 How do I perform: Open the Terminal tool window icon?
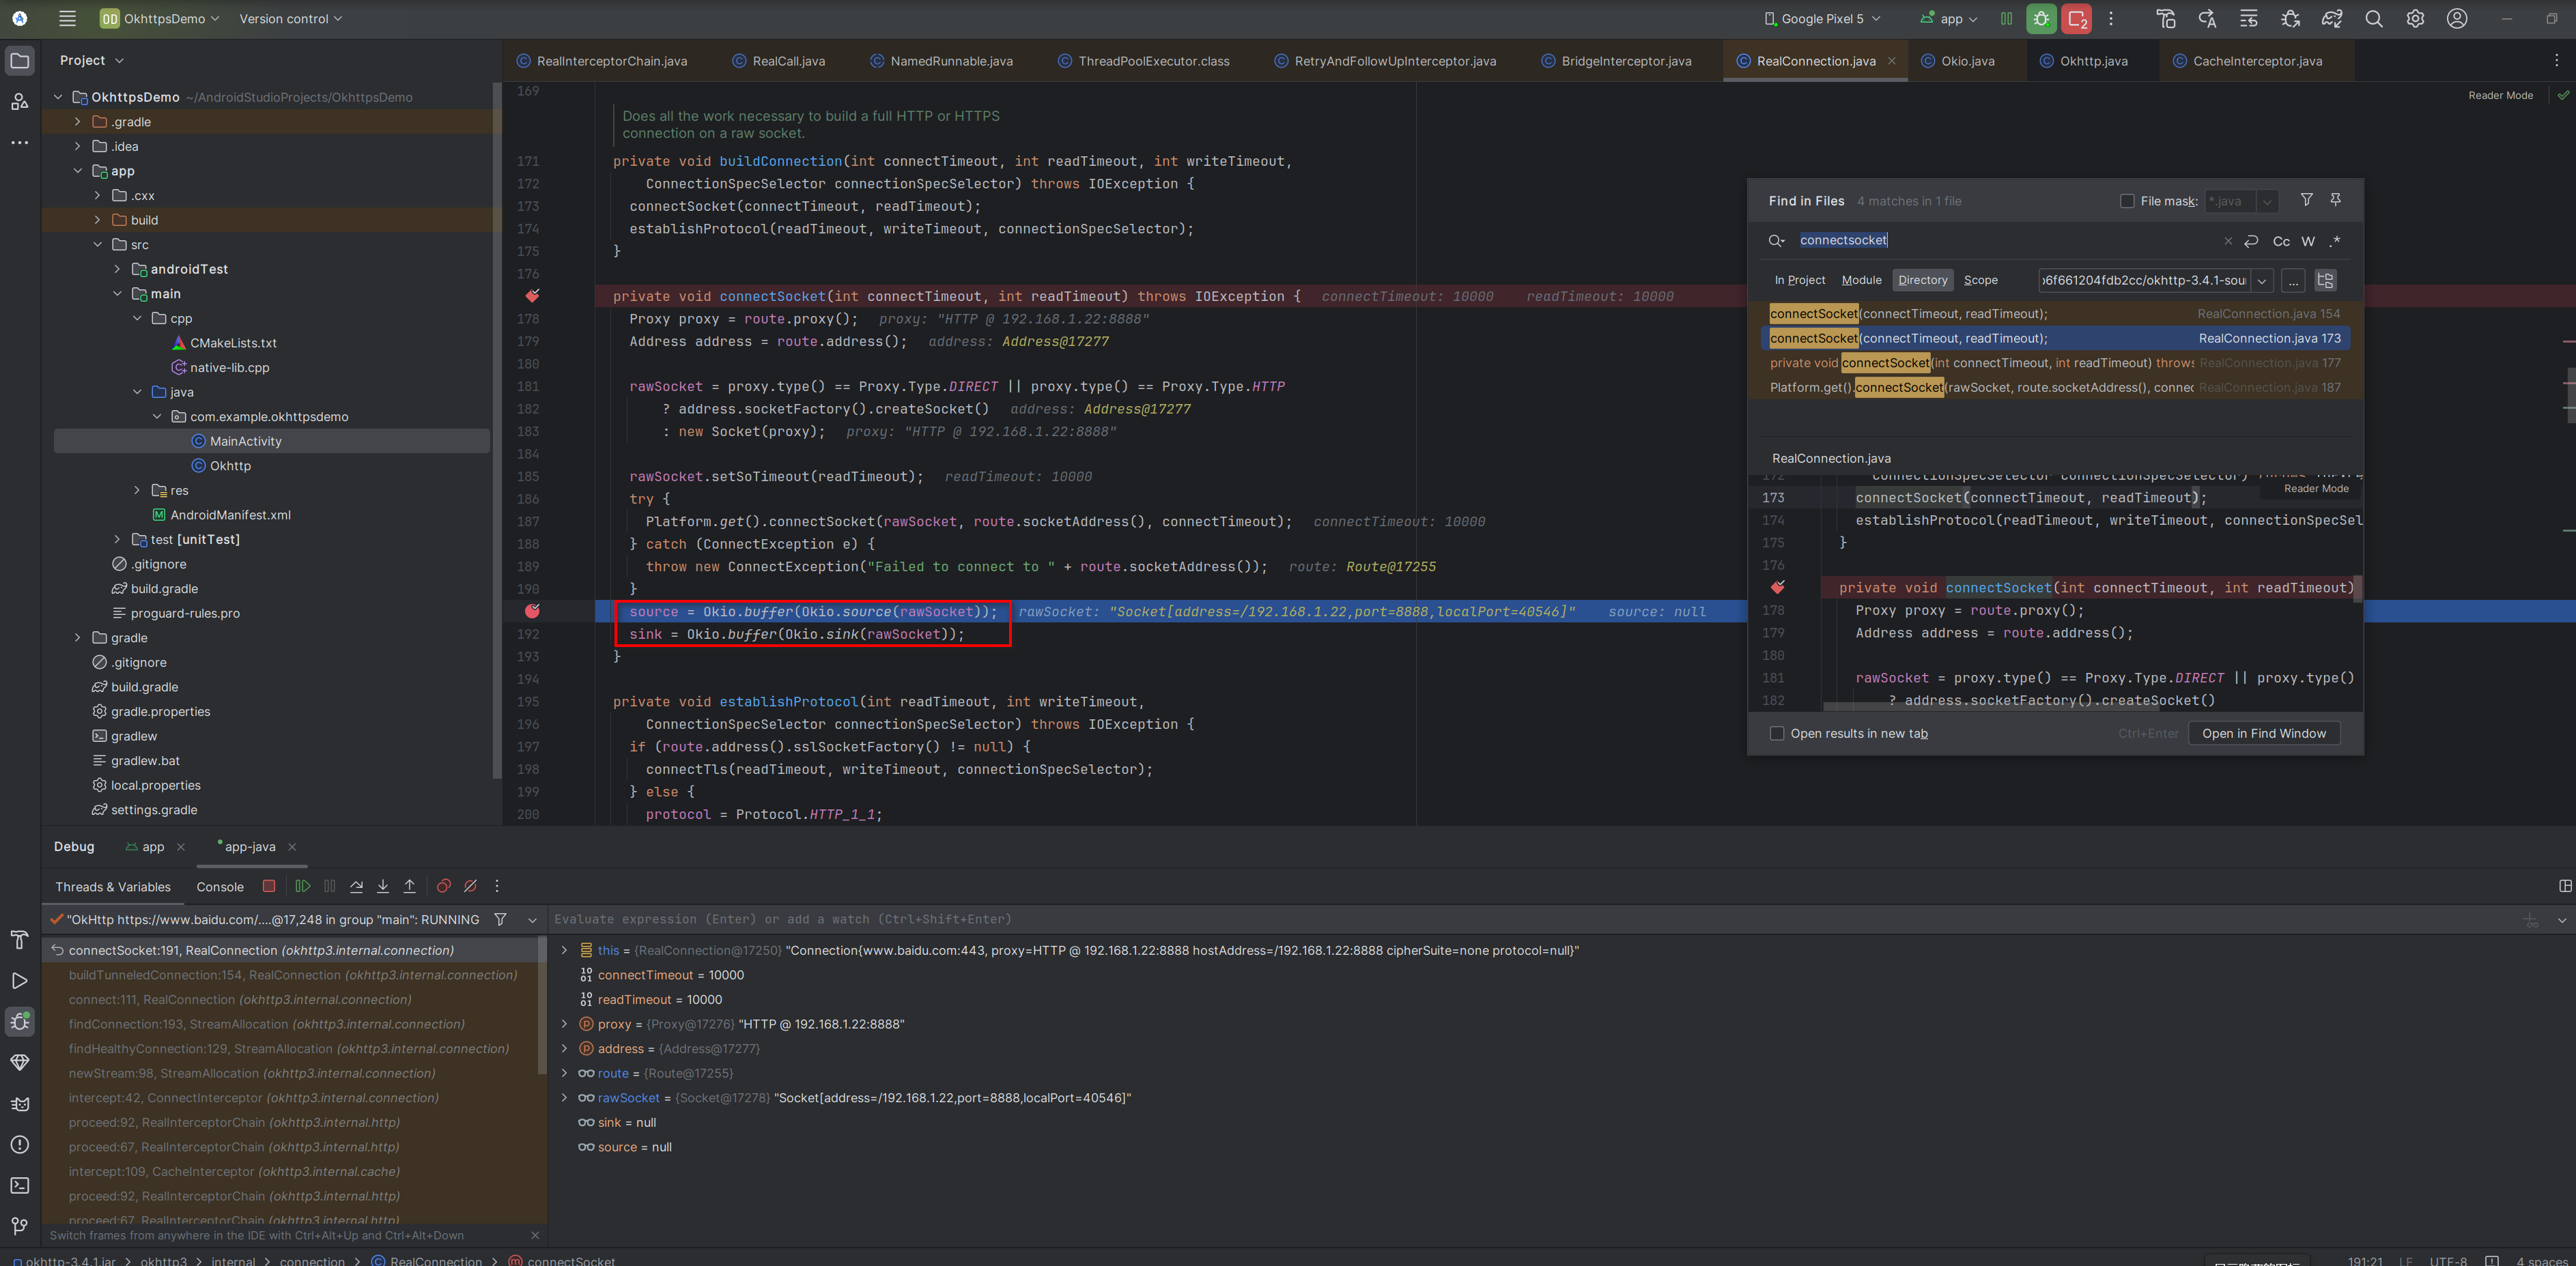(x=19, y=1185)
